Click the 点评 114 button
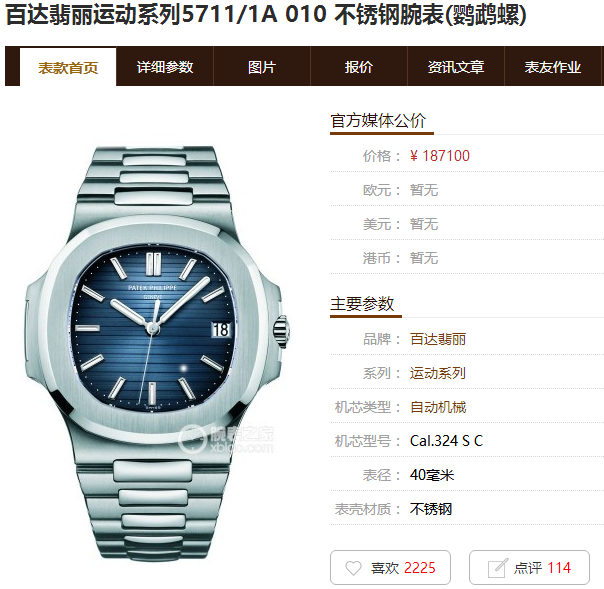 [x=529, y=567]
